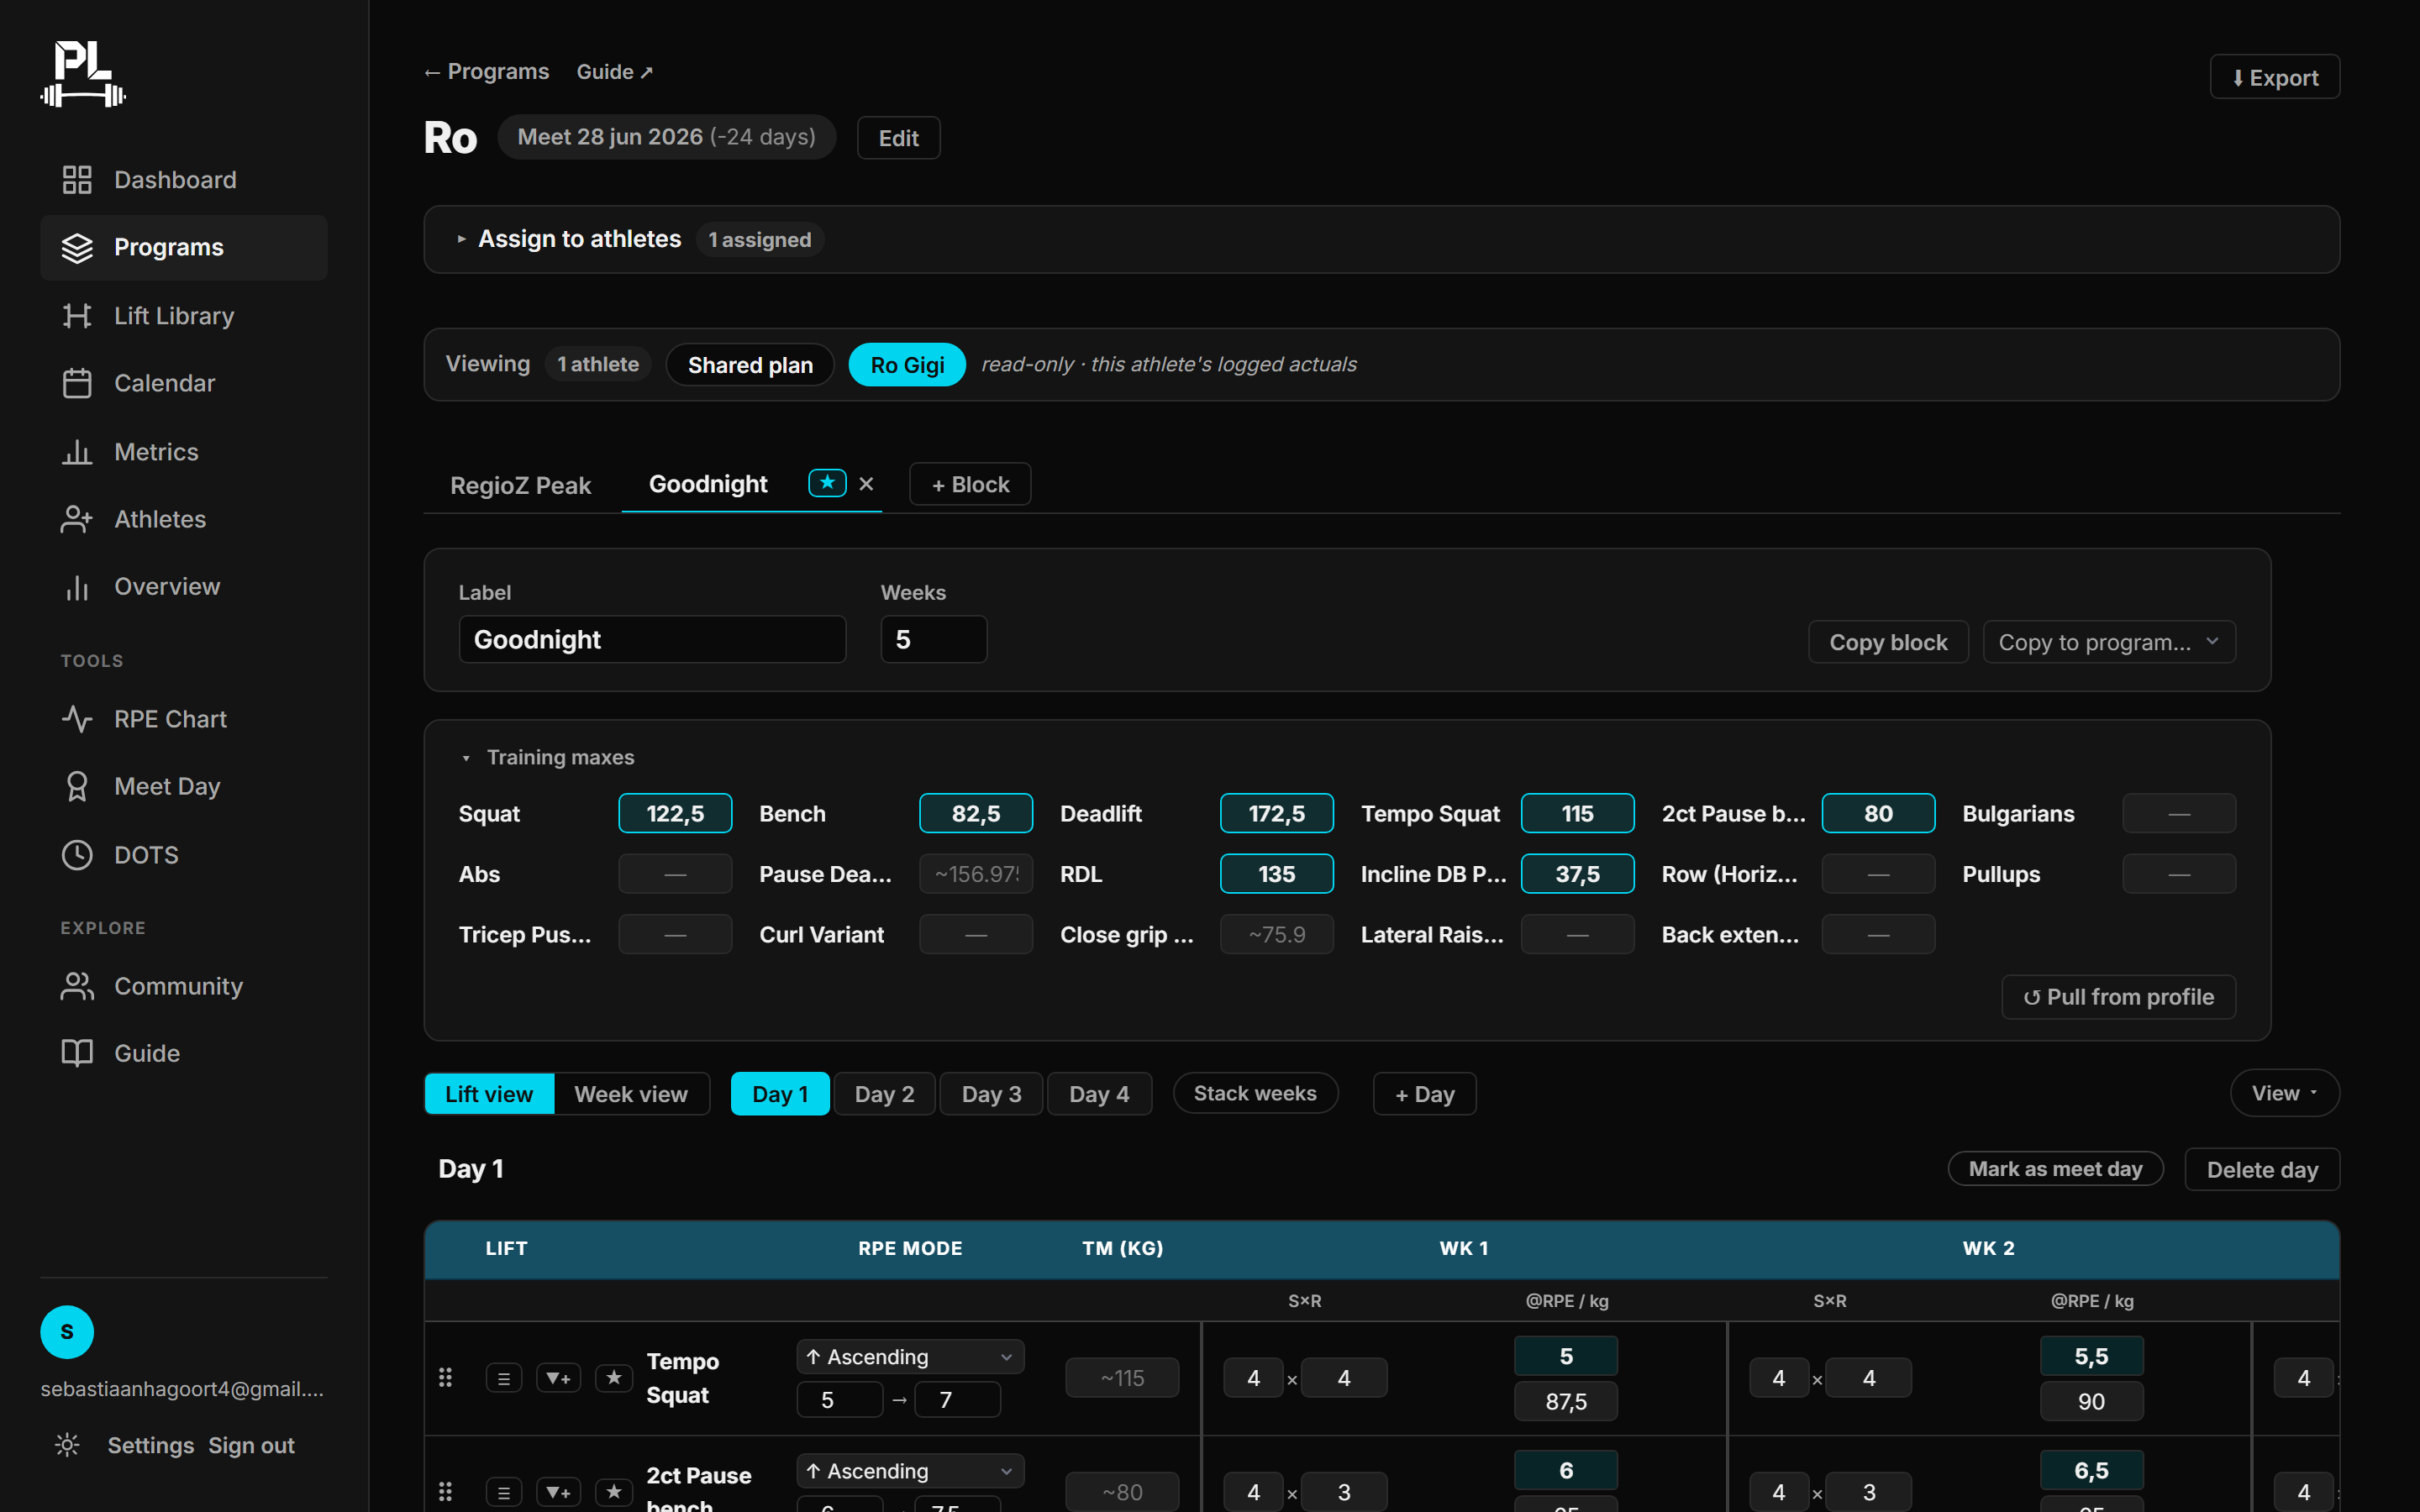The width and height of the screenshot is (2420, 1512).
Task: Click the PL barbell logo
Action: [x=83, y=73]
